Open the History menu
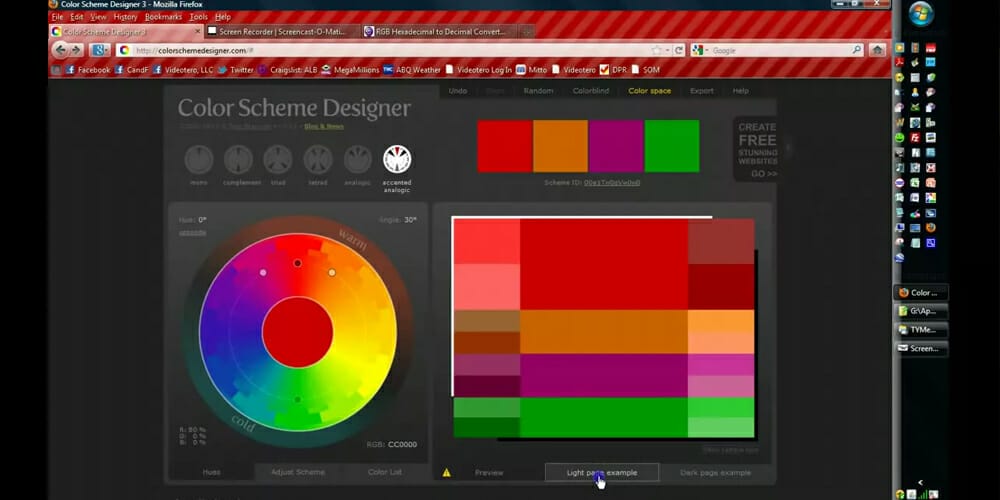This screenshot has width=1000, height=500. 126,17
